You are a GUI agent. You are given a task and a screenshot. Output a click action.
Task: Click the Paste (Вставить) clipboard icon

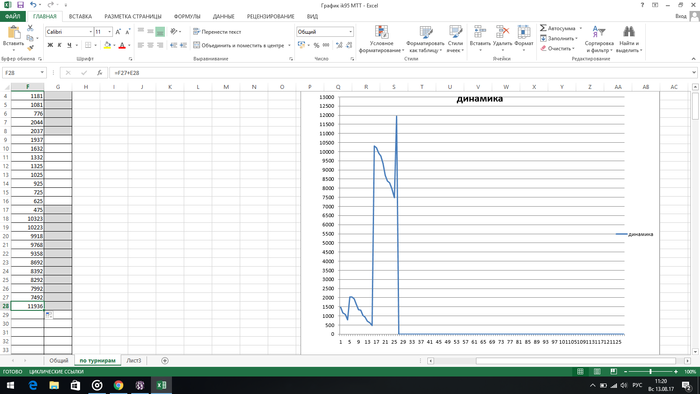[13, 33]
